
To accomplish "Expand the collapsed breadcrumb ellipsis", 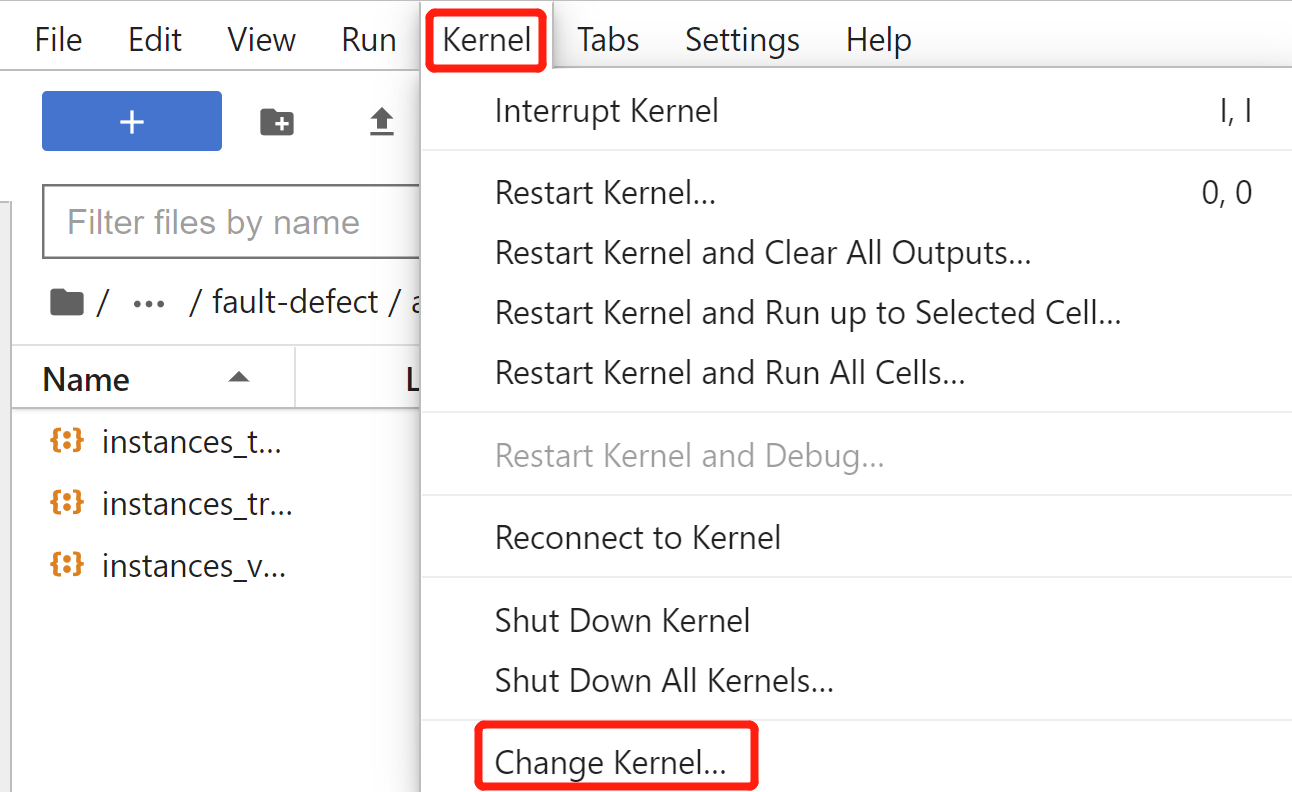I will 149,302.
